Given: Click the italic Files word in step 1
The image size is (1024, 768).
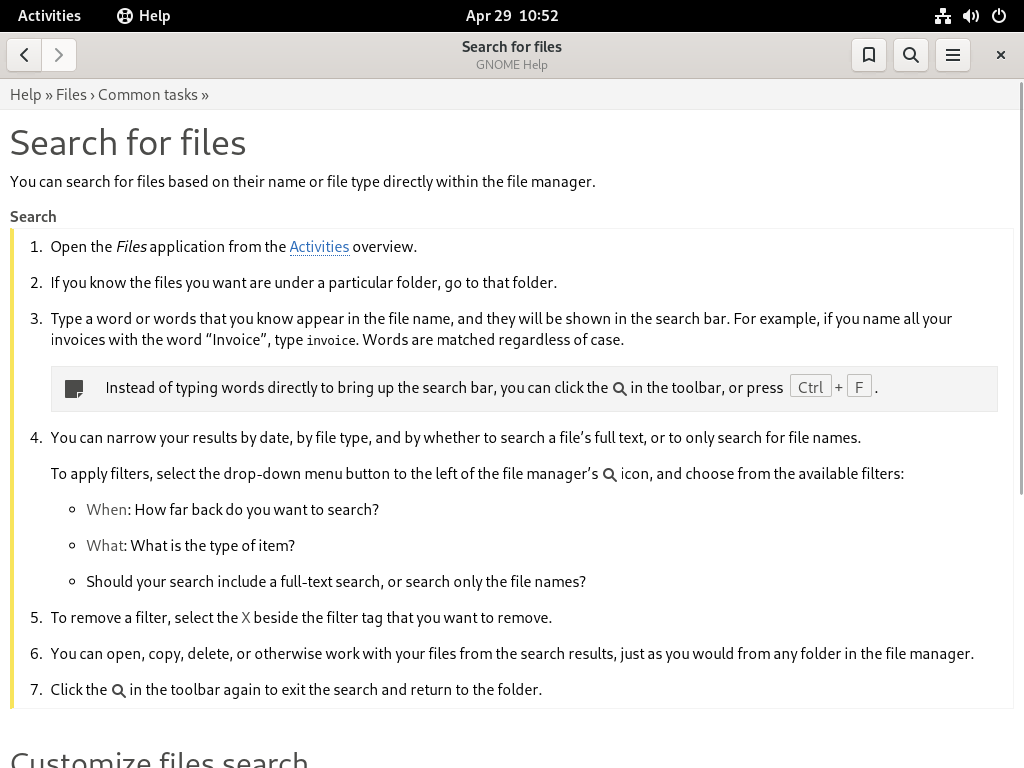Looking at the screenshot, I should (x=131, y=247).
